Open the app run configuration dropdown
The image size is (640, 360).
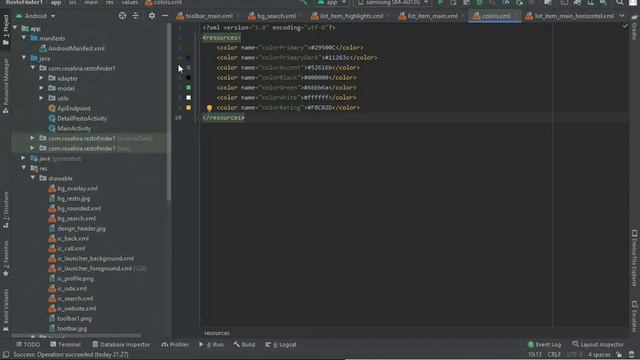point(332,2)
